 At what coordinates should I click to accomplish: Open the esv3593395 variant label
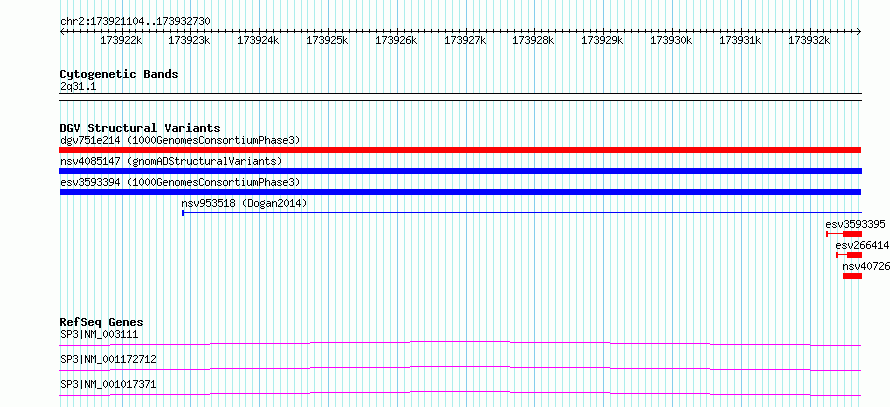coord(855,224)
